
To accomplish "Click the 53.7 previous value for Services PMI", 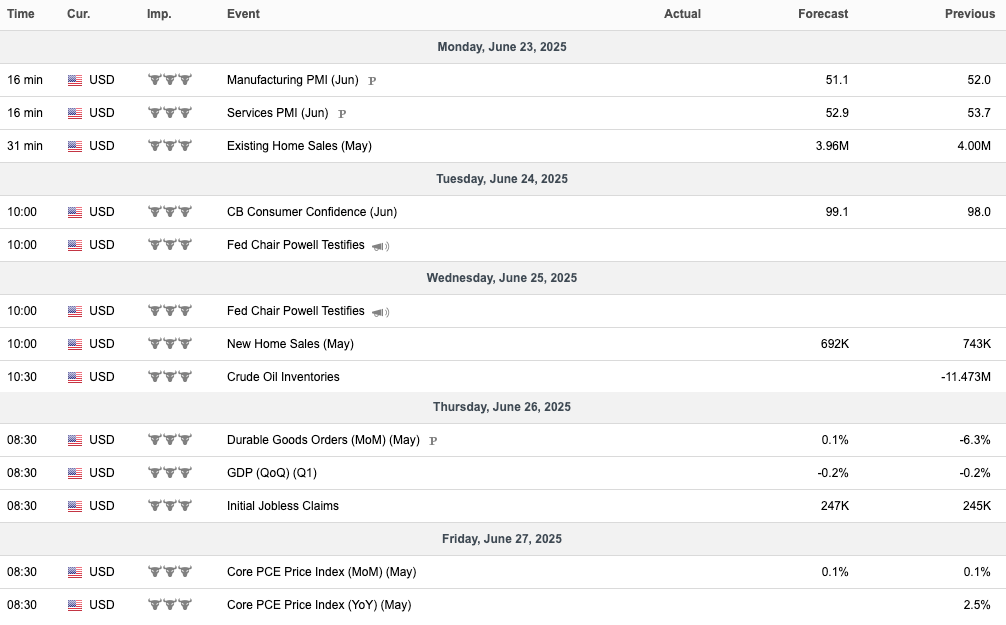I will point(979,113).
